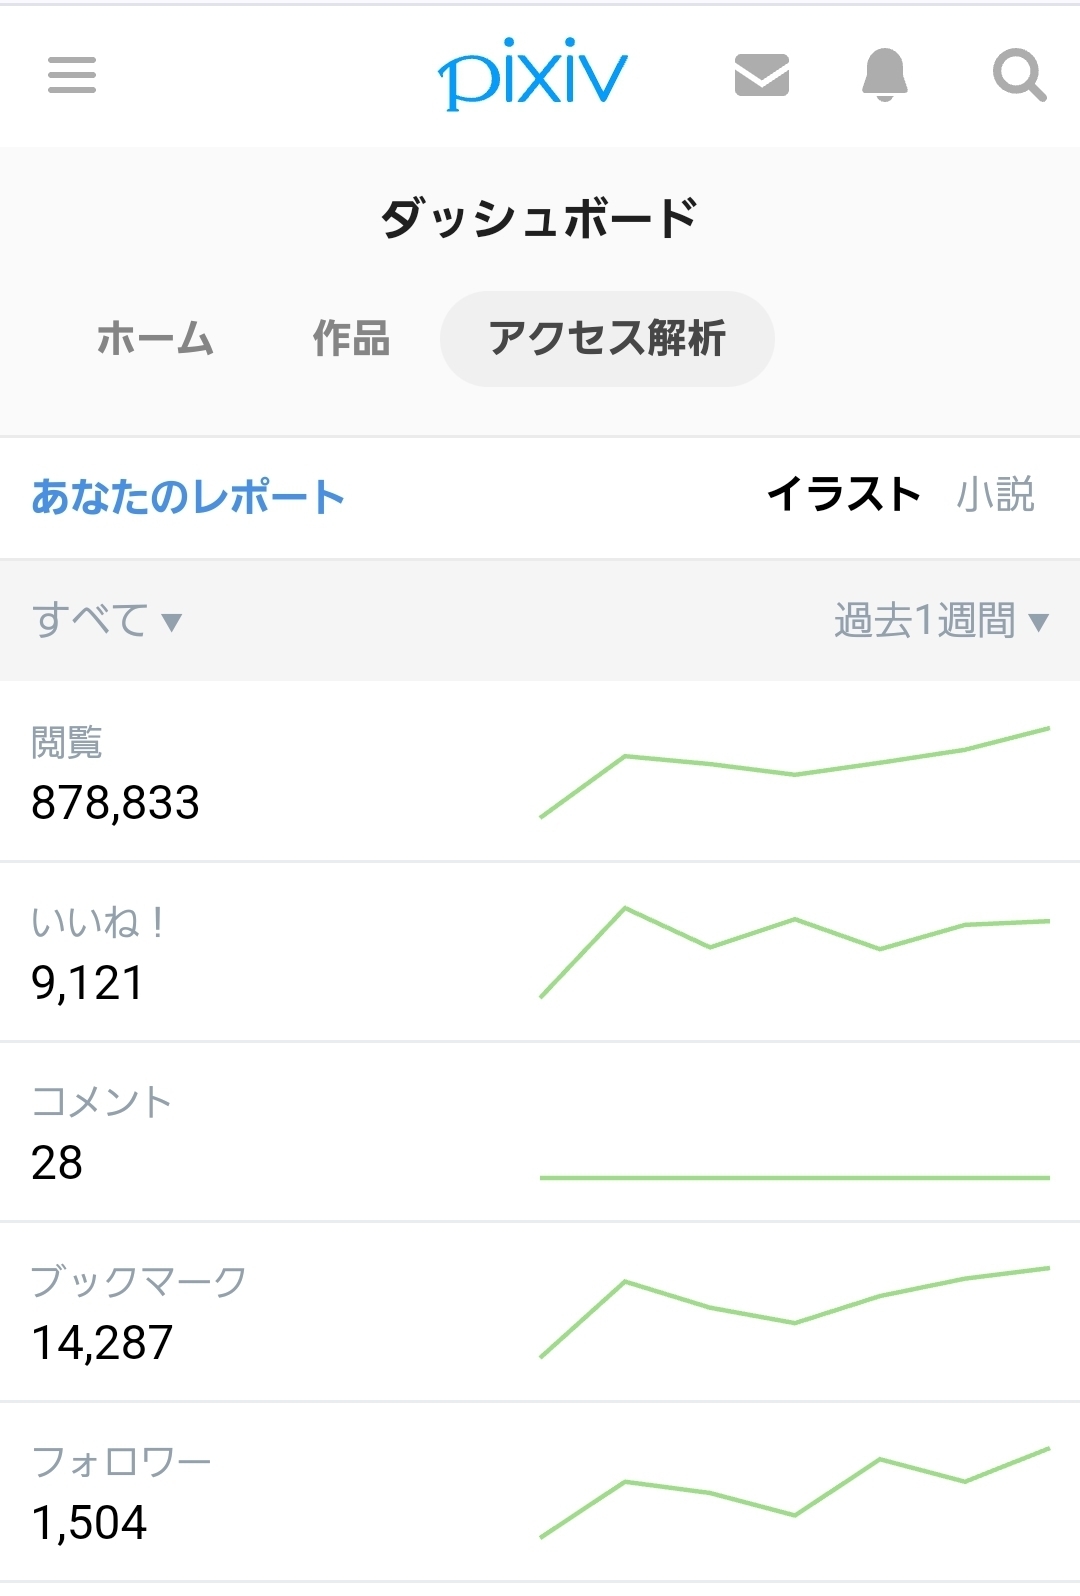Open あなたのレポート link
Viewport: 1080px width, 1596px height.
(188, 497)
